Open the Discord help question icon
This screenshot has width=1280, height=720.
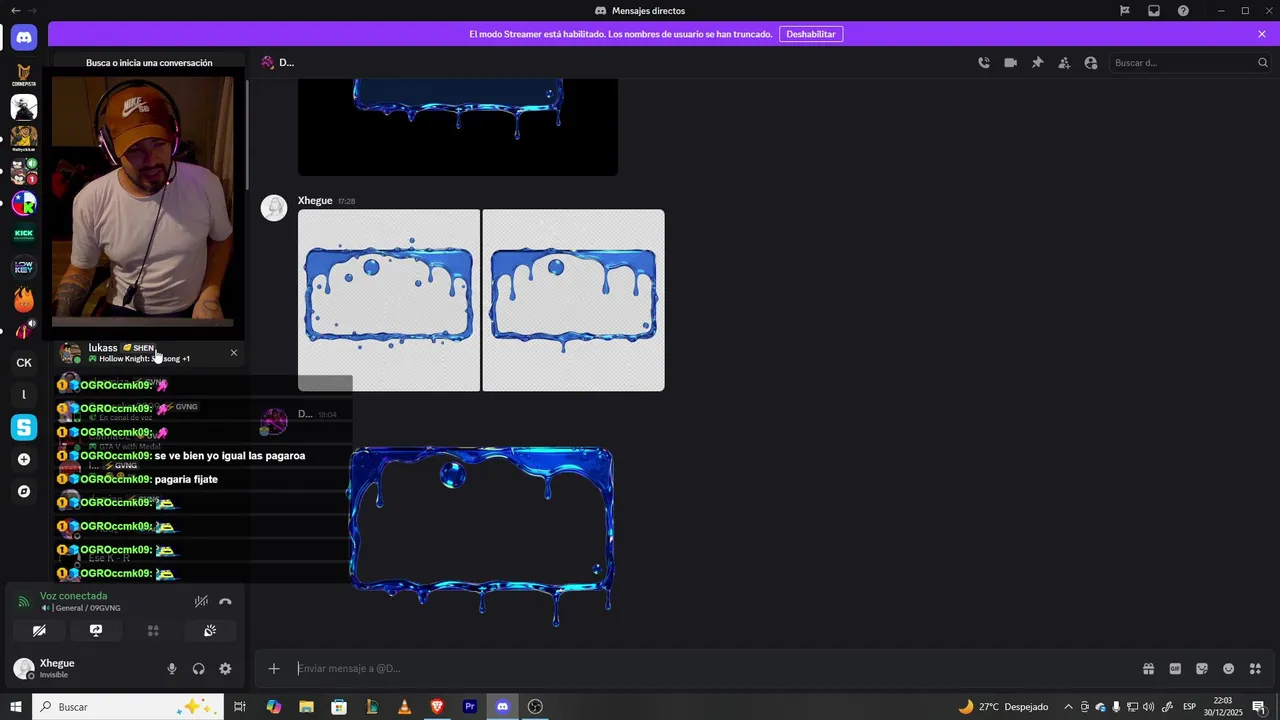coord(1183,10)
